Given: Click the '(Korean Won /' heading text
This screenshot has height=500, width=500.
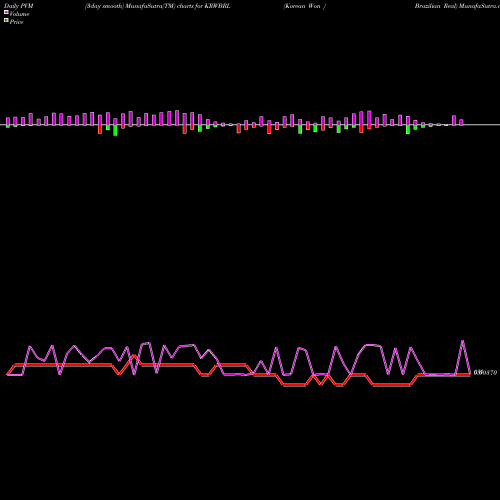Looking at the screenshot, I should coord(304,6).
